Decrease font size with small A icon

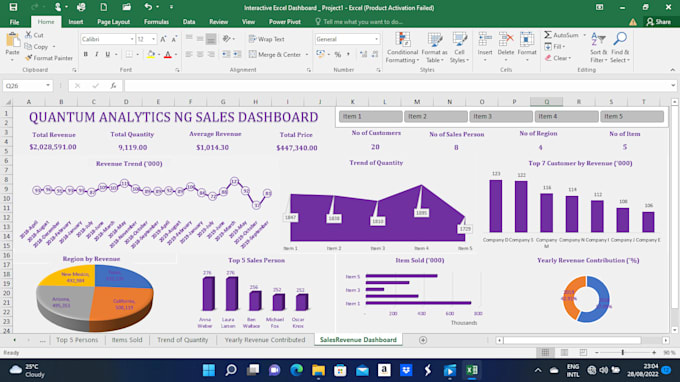point(174,39)
